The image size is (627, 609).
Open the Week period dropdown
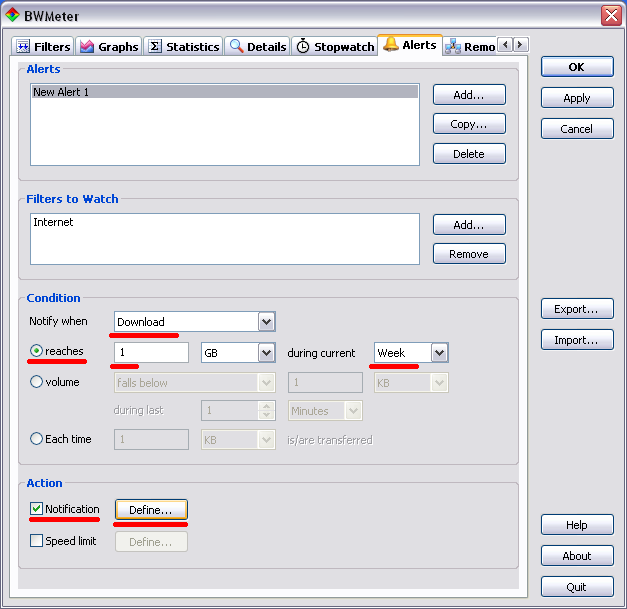439,353
